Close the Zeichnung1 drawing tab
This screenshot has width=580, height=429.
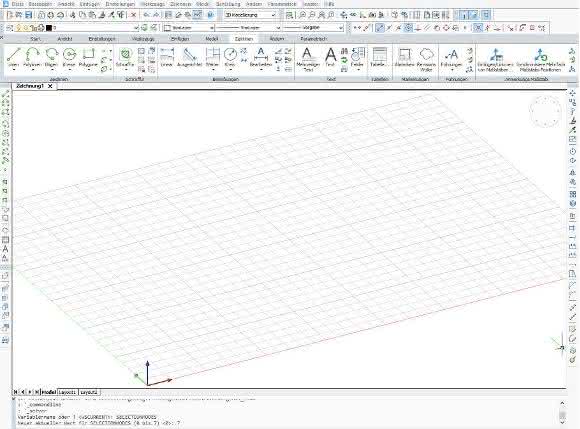point(50,86)
